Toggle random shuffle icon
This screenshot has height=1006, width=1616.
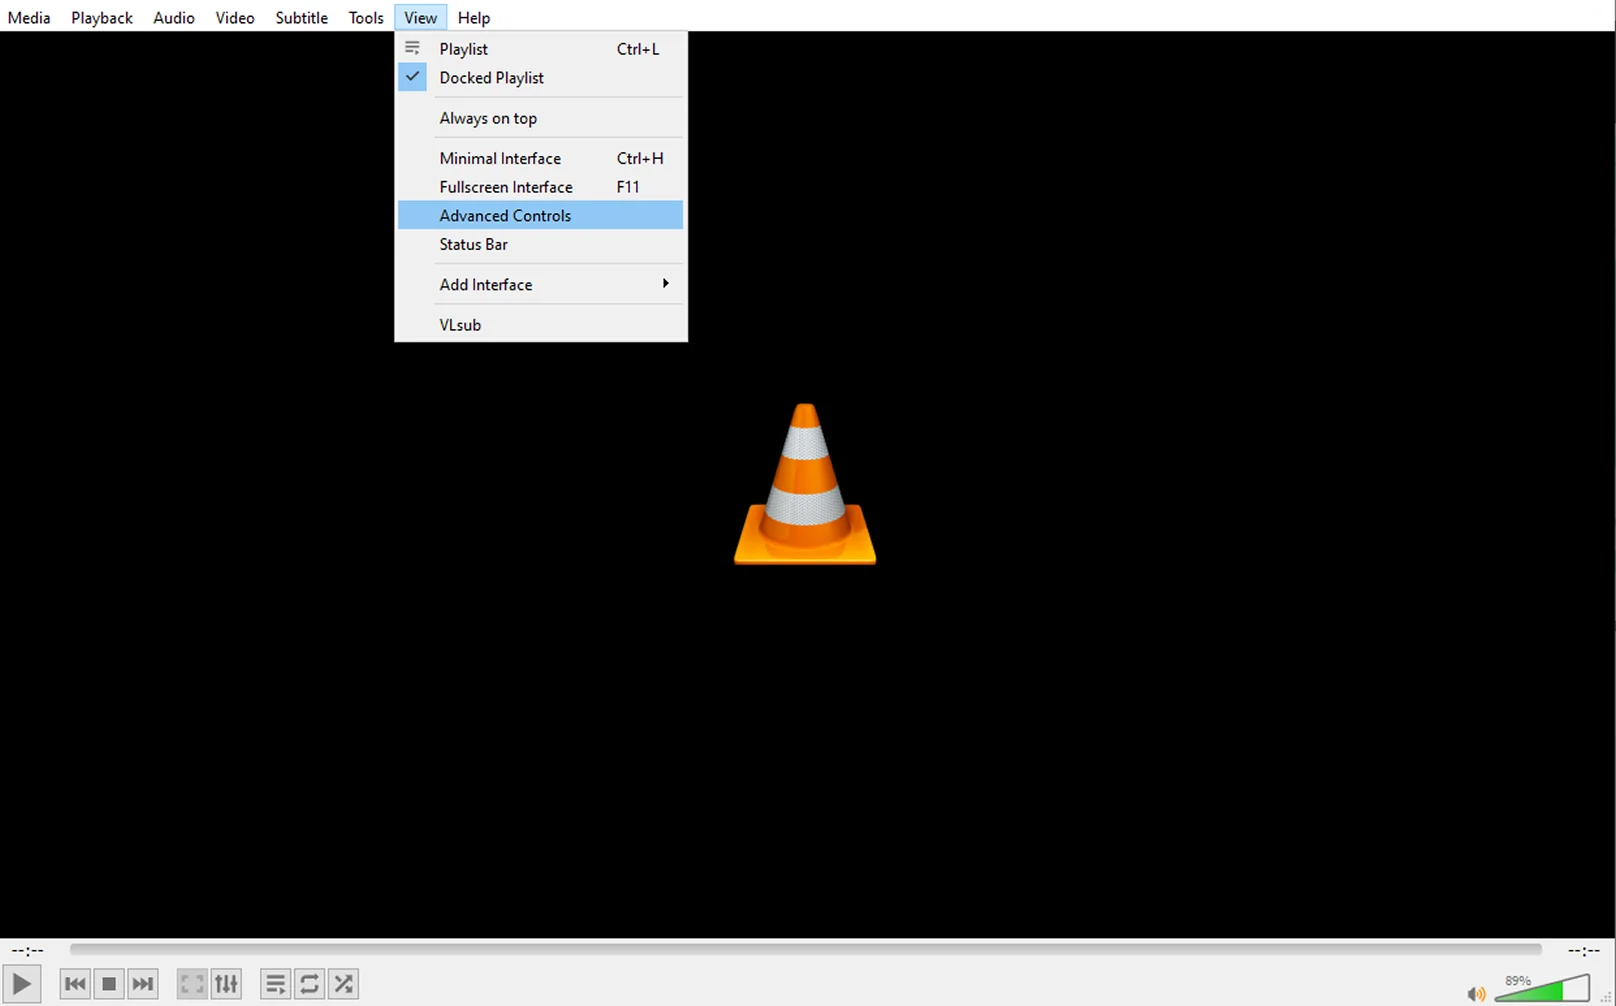click(x=344, y=984)
